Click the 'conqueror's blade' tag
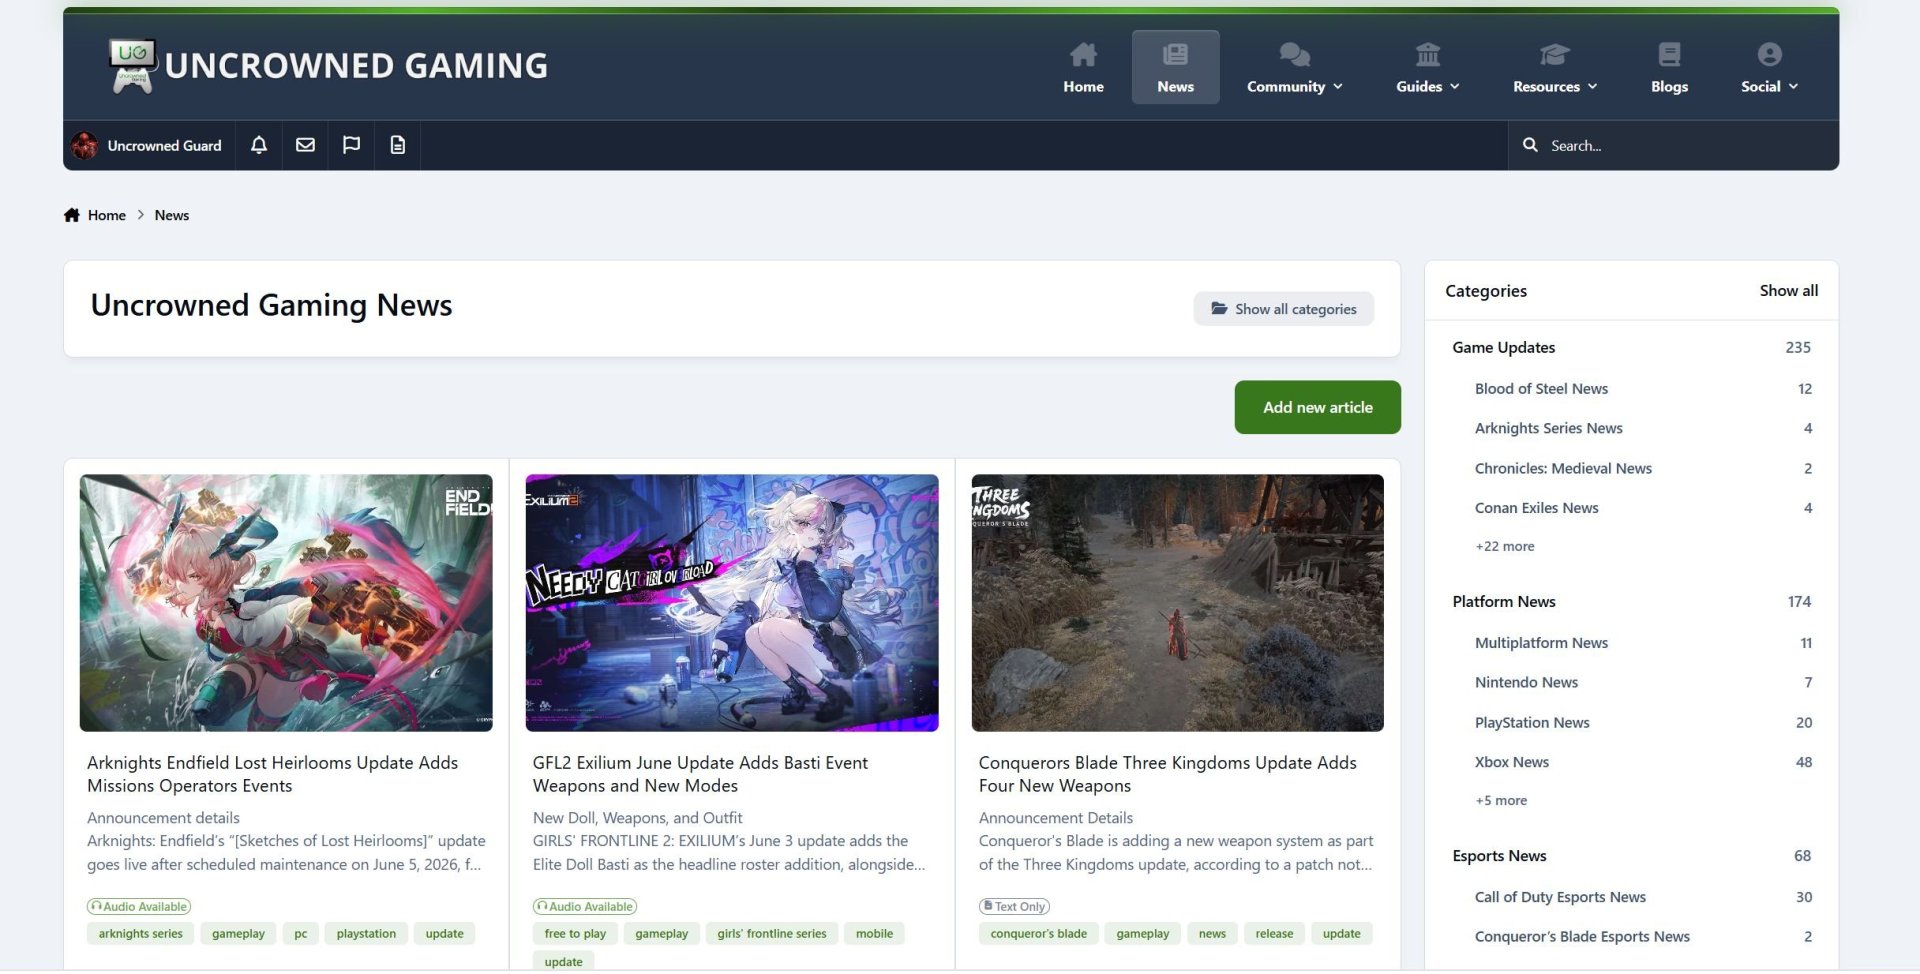The image size is (1920, 974). click(x=1038, y=934)
